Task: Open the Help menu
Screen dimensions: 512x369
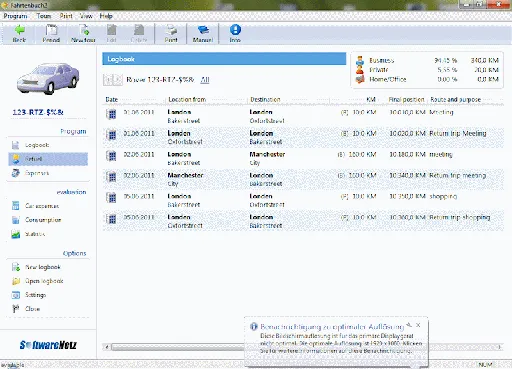Action: point(106,16)
